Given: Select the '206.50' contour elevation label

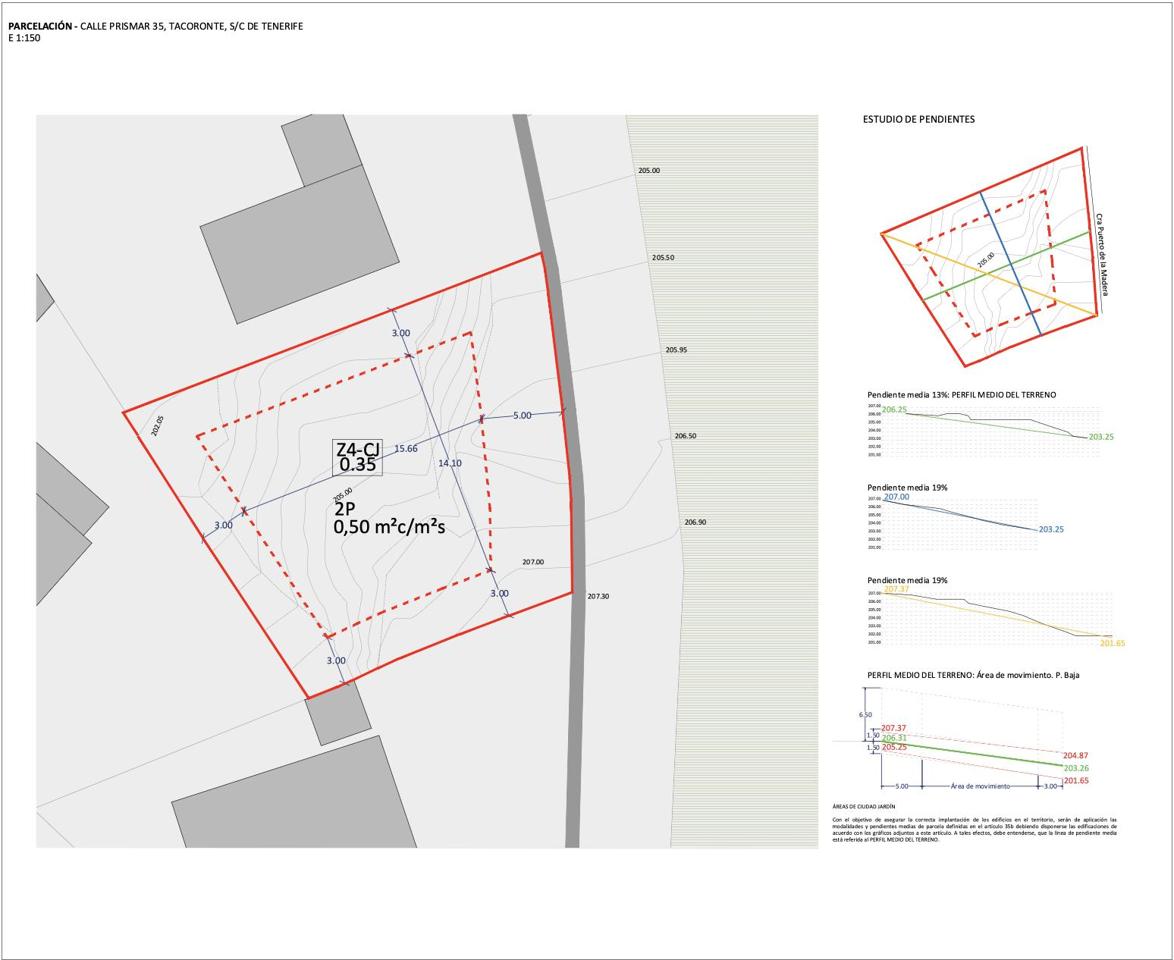Looking at the screenshot, I should pyautogui.click(x=685, y=436).
